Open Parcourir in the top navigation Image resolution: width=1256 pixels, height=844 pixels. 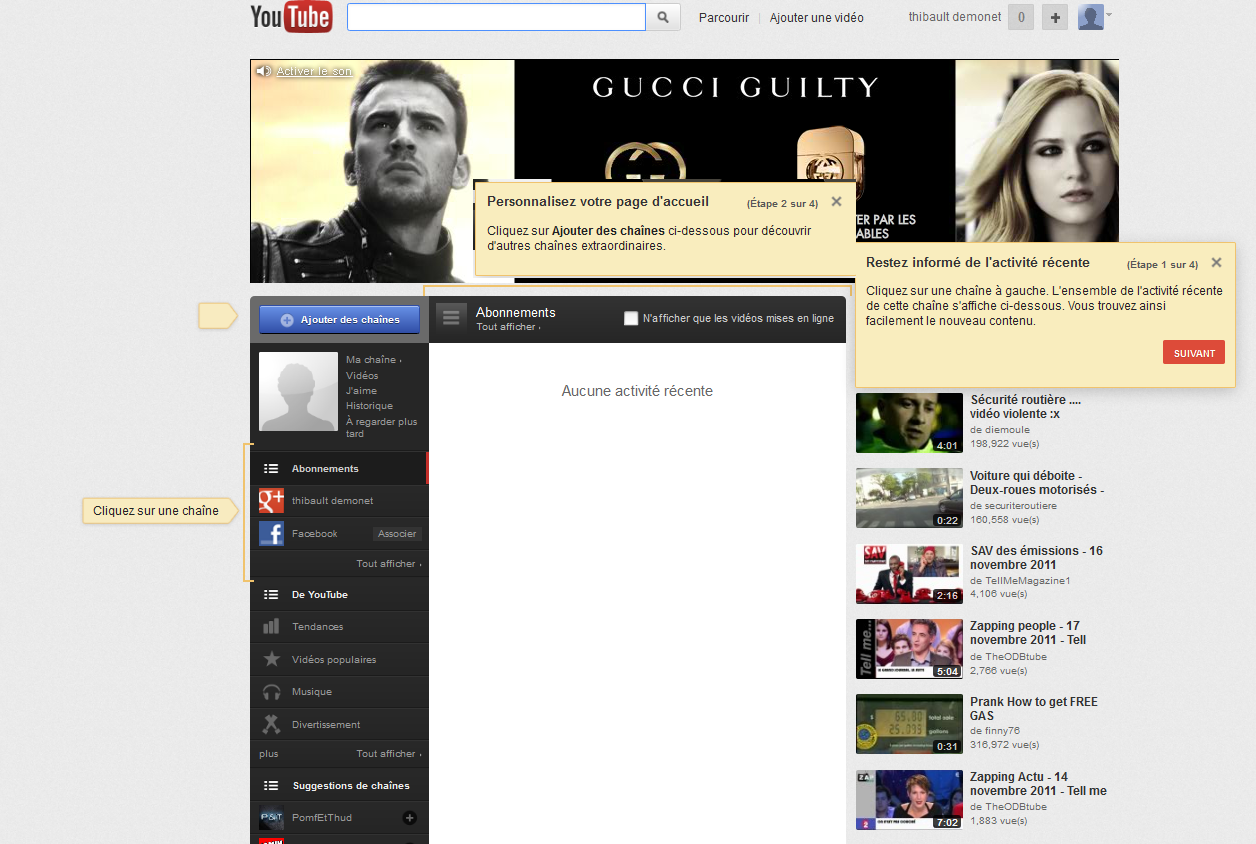click(x=724, y=18)
